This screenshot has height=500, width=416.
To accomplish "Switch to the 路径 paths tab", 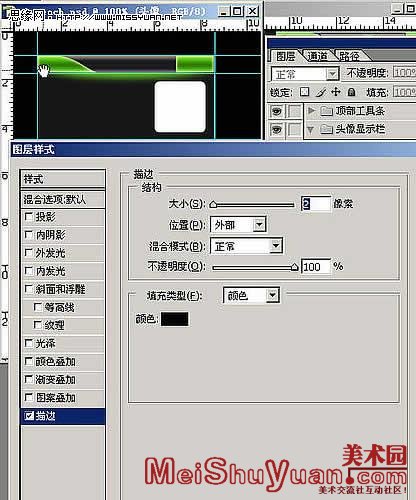I will (x=349, y=56).
